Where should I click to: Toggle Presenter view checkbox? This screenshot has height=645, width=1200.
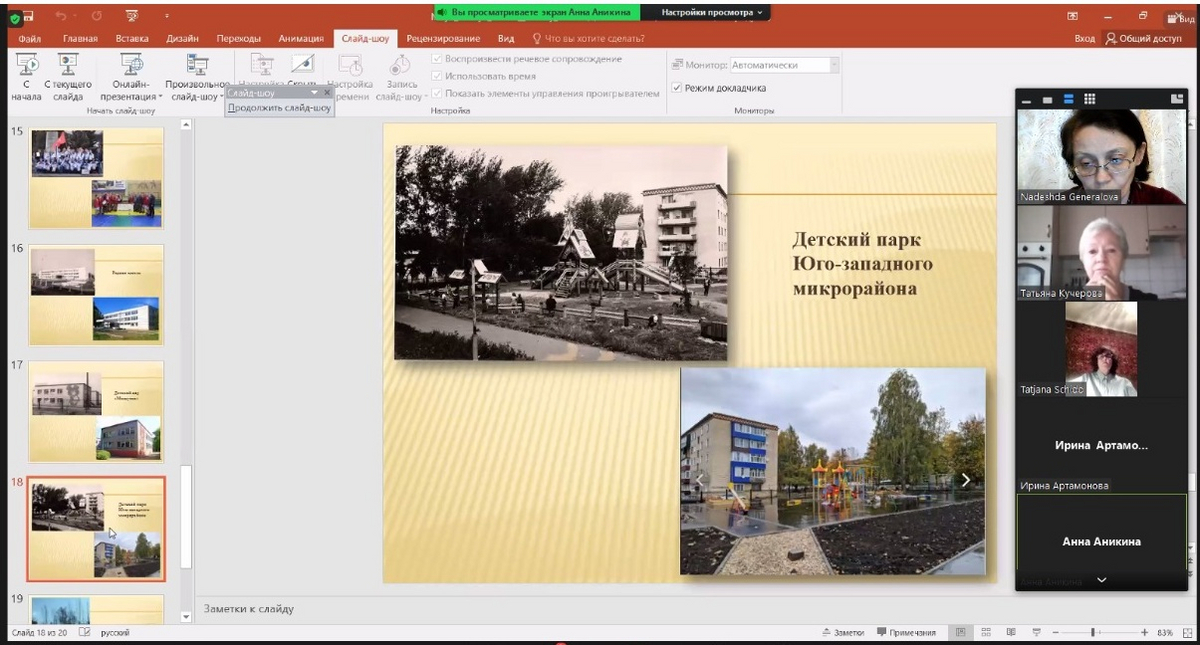(x=677, y=88)
